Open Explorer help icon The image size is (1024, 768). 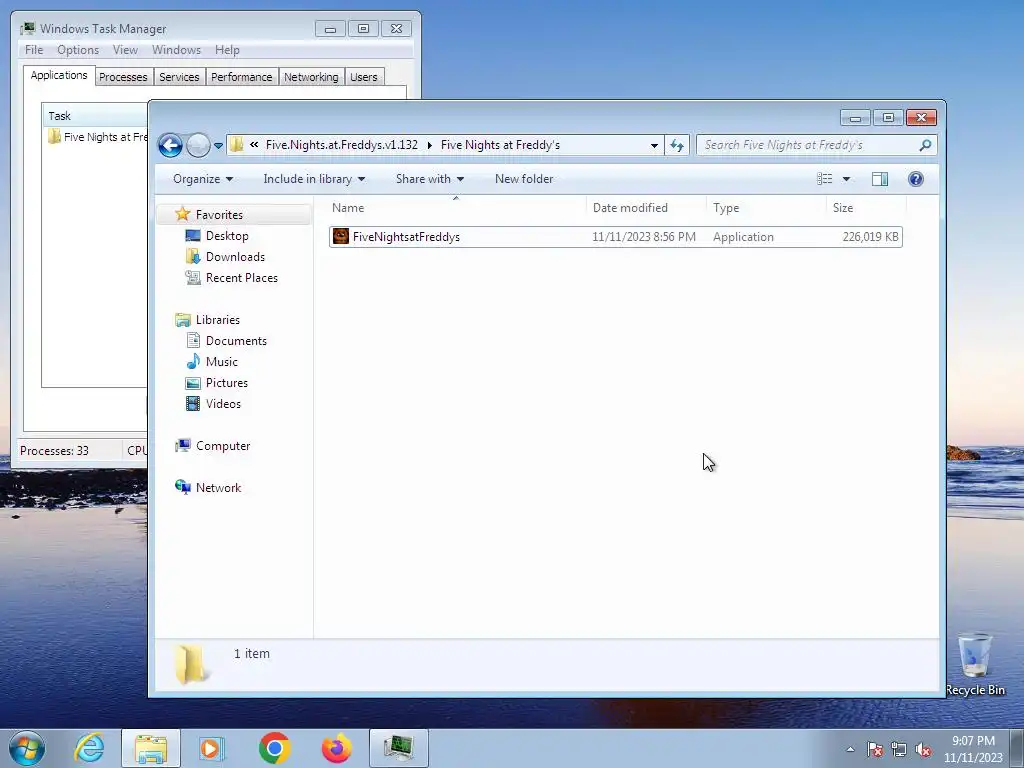[x=916, y=179]
